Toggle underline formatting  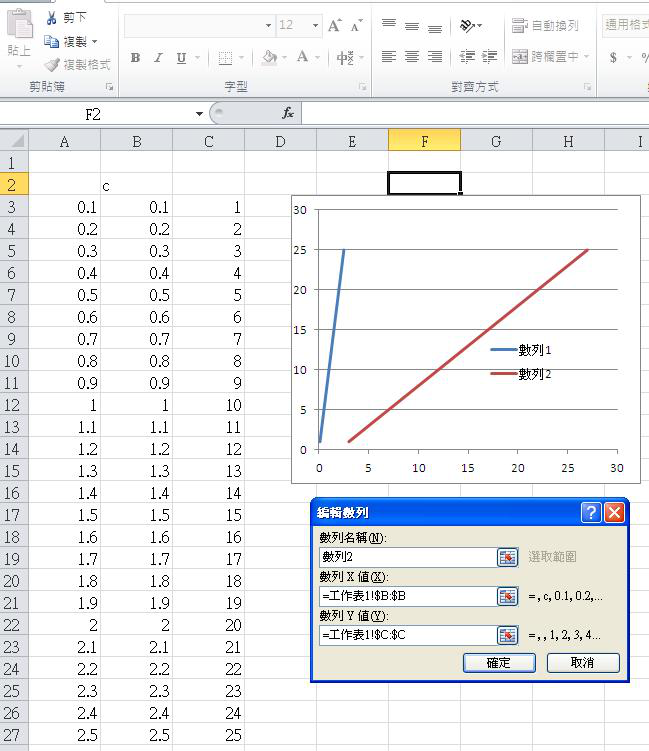tap(181, 58)
